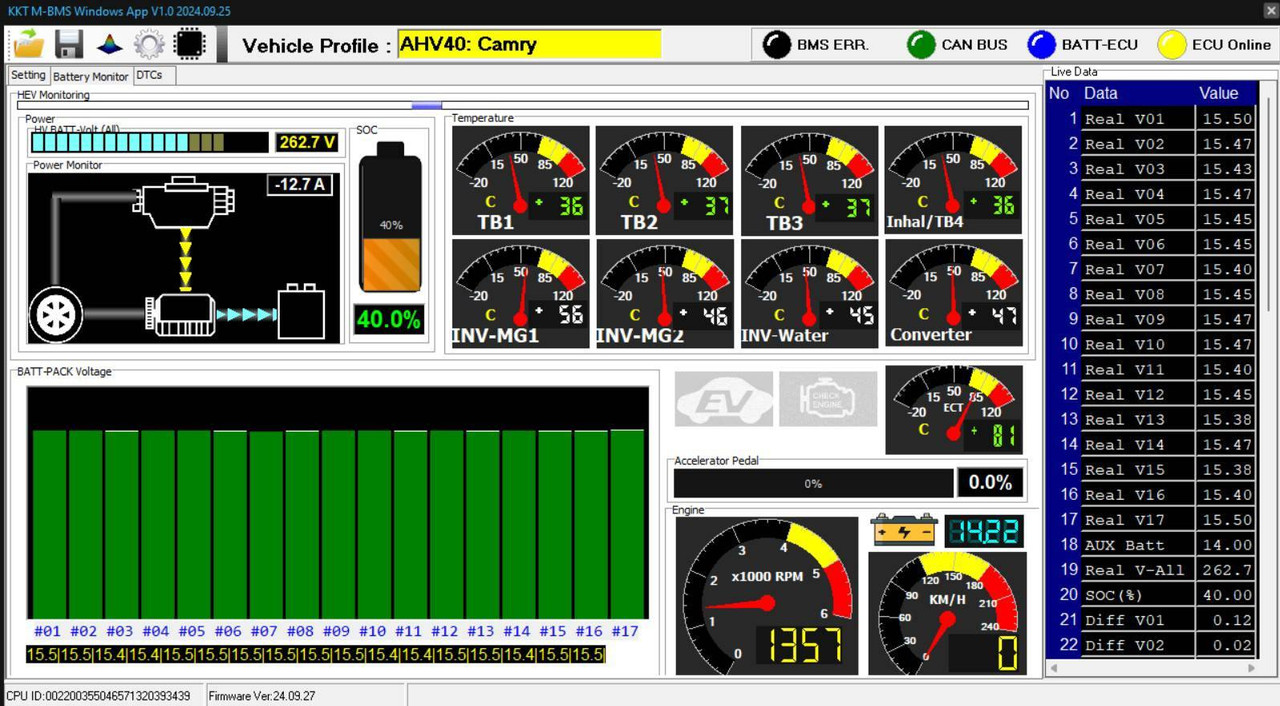
Task: Click the ECU Online yellow indicator light
Action: [x=1172, y=45]
